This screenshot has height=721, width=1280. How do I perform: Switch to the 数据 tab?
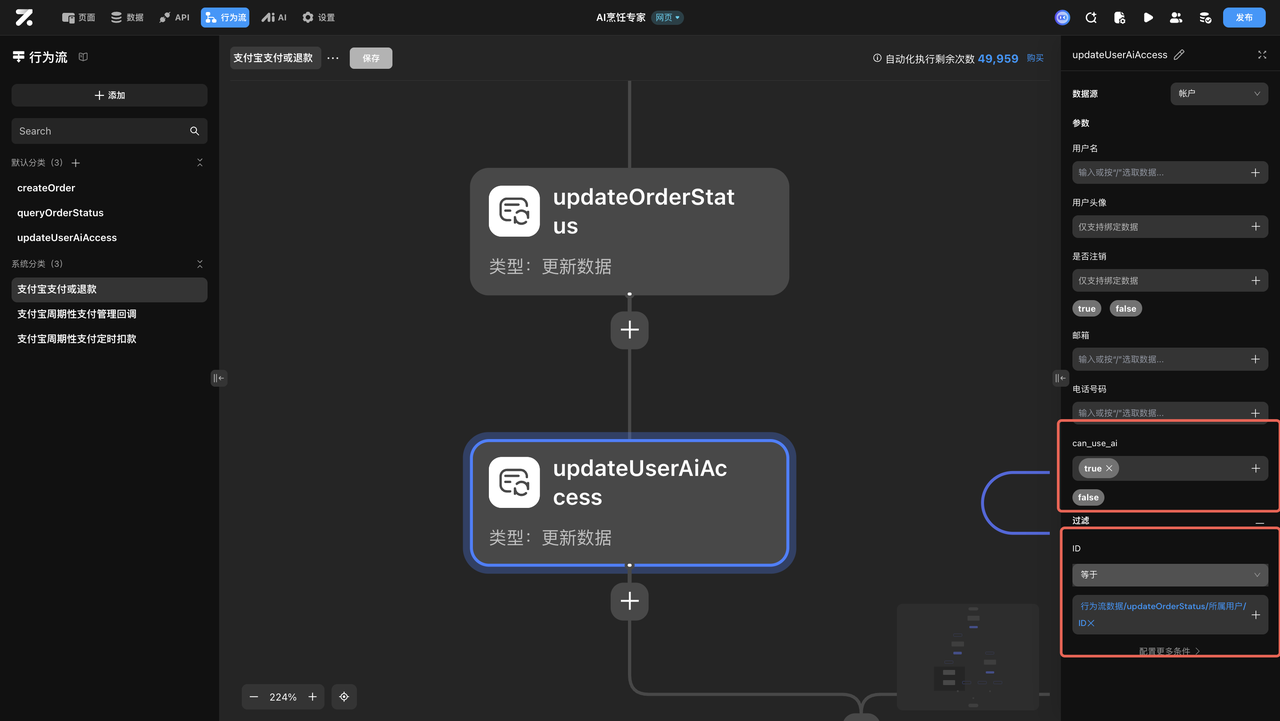coord(127,17)
